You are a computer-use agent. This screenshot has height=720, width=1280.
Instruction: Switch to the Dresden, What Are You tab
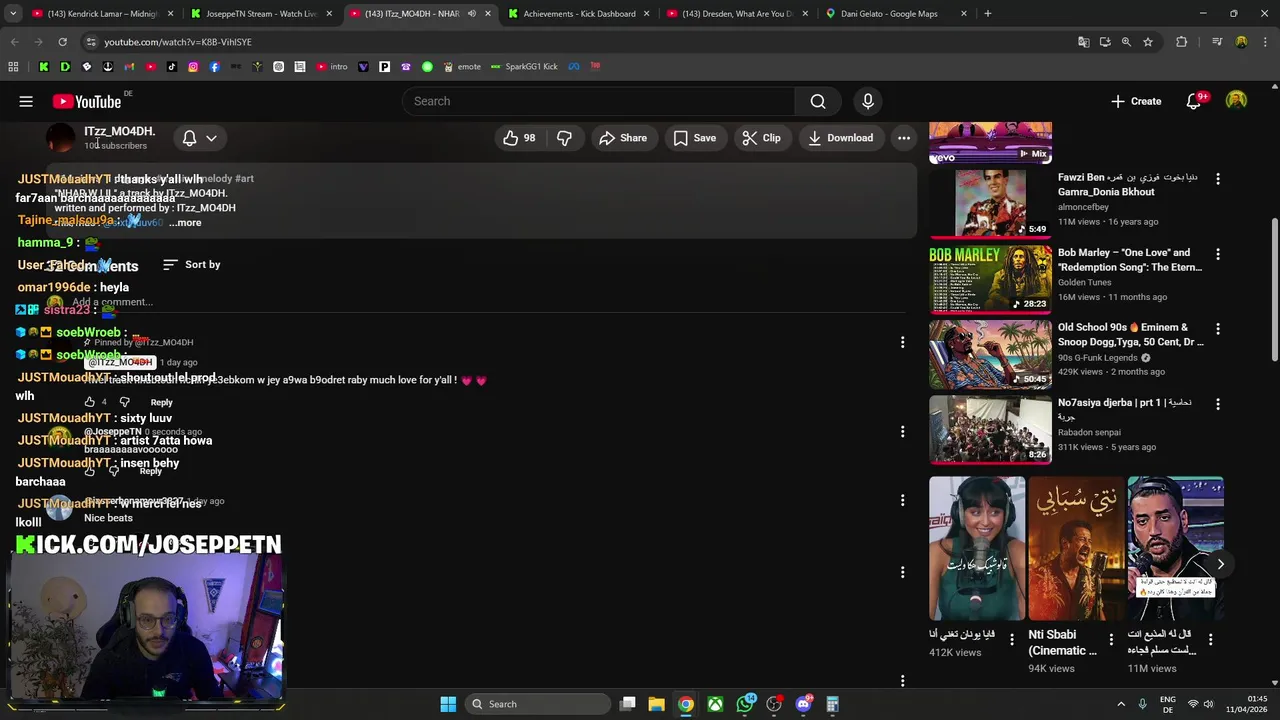pyautogui.click(x=738, y=14)
